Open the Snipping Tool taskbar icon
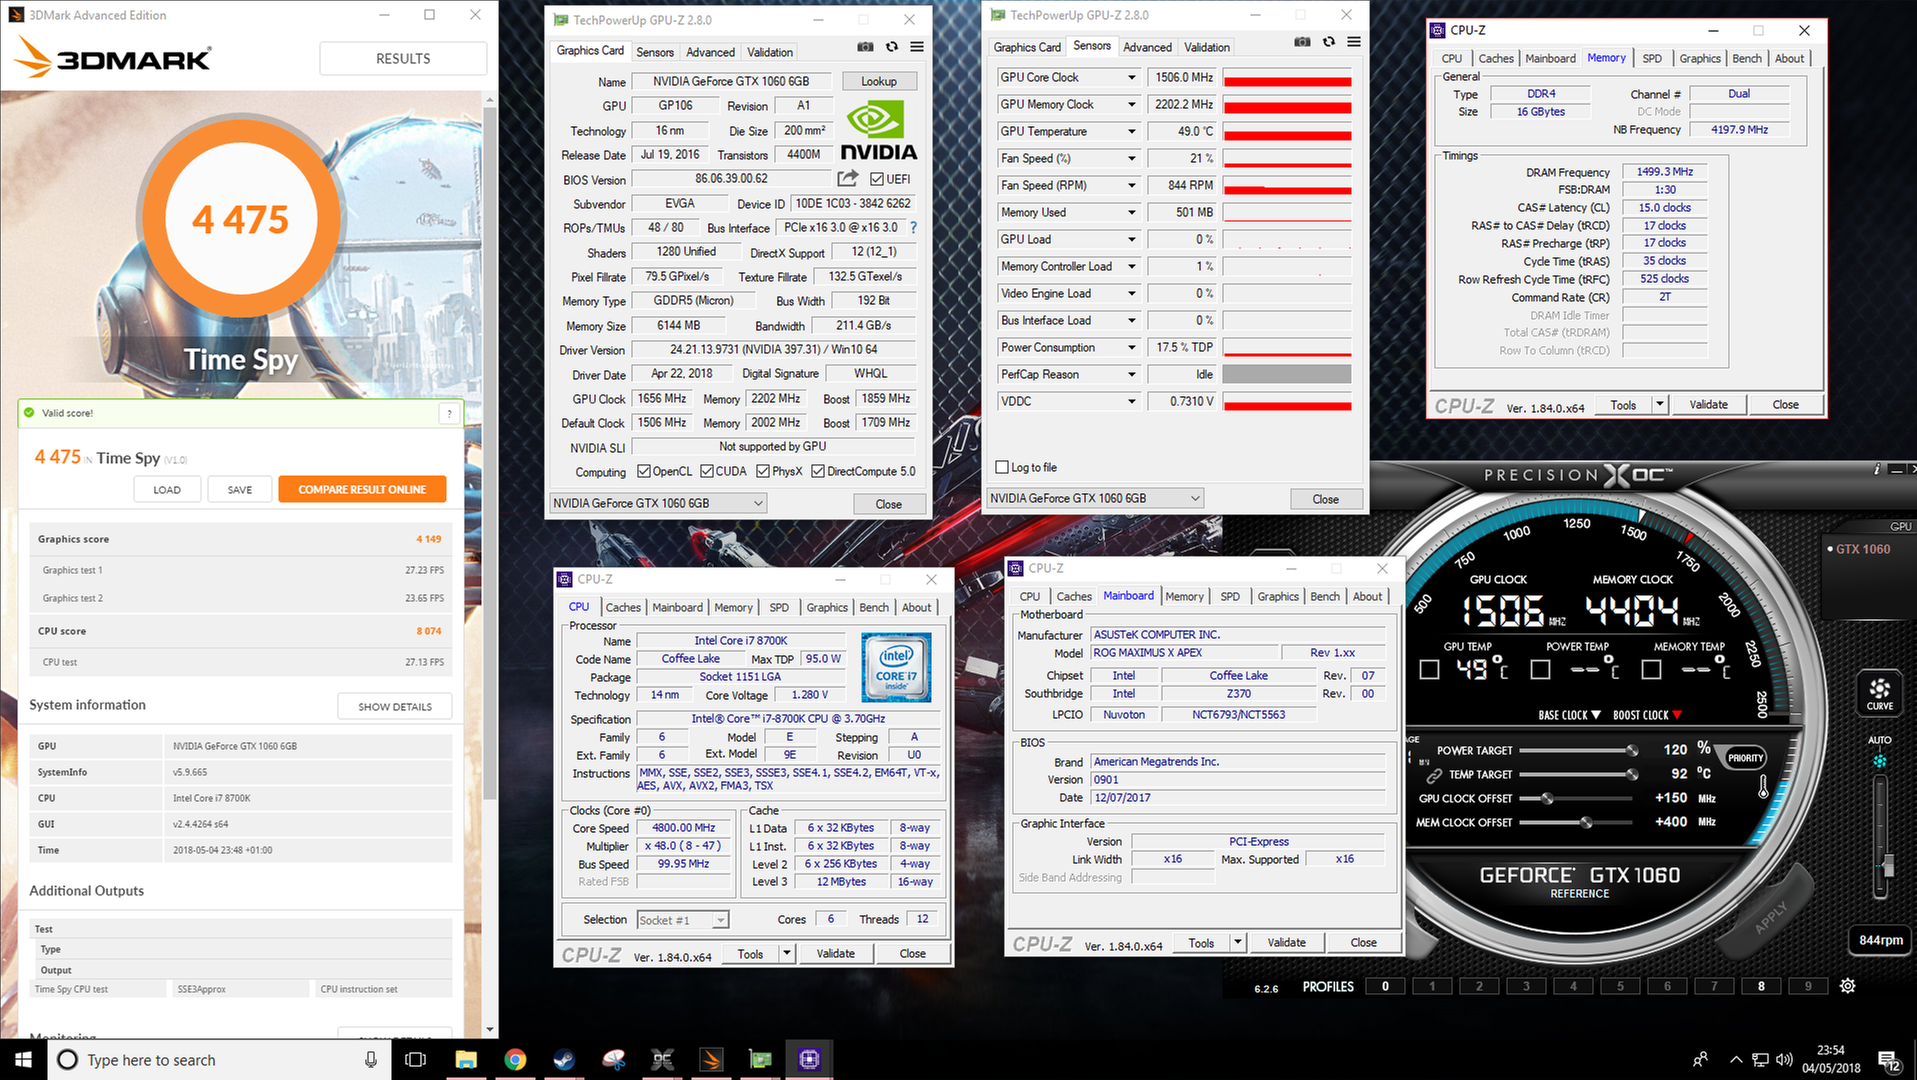The height and width of the screenshot is (1080, 1917). tap(613, 1059)
